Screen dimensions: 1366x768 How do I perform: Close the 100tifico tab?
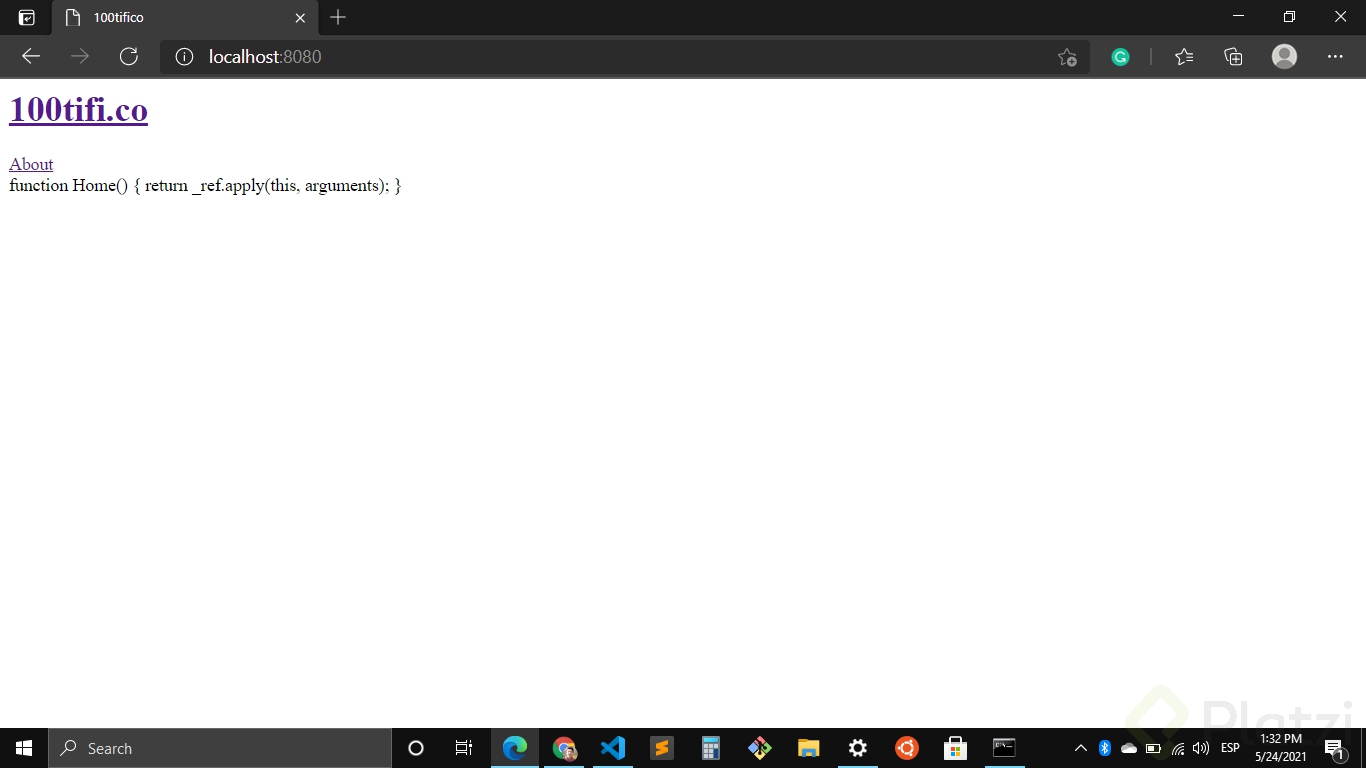[300, 18]
